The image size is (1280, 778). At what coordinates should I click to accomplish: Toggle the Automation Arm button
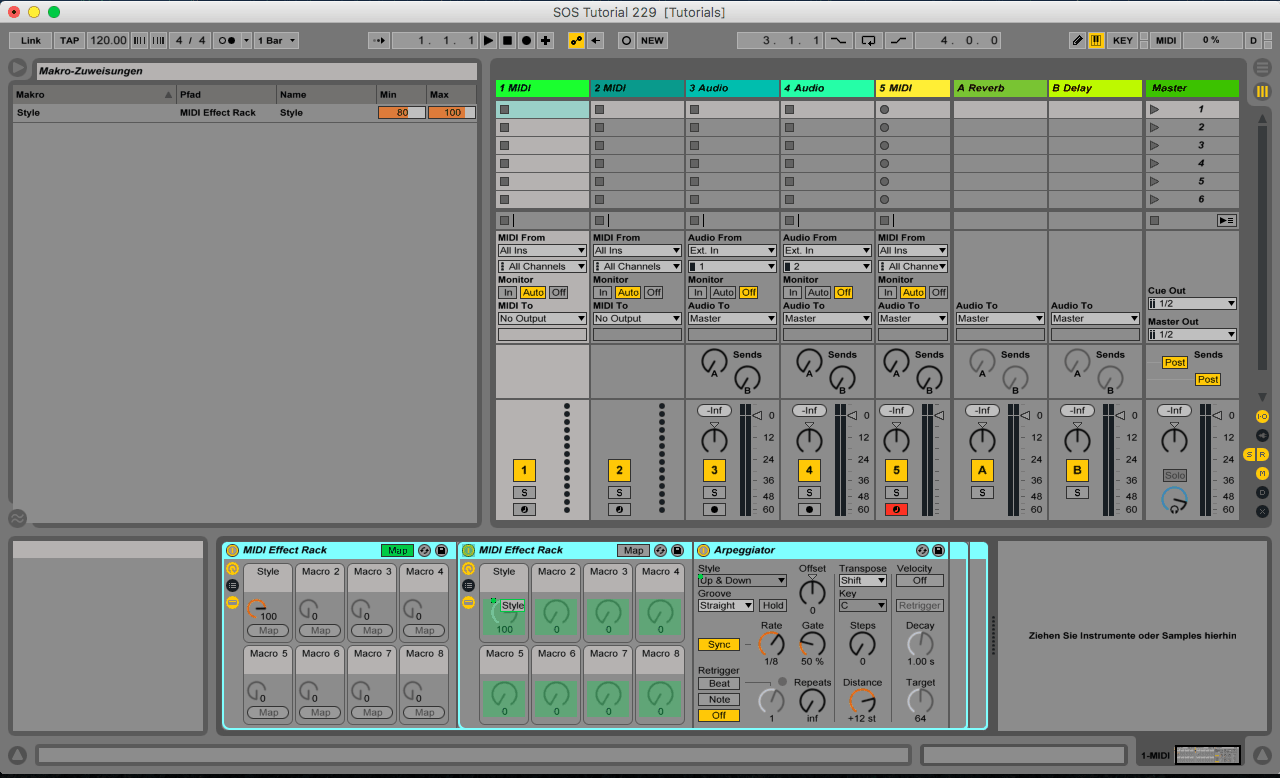tap(576, 41)
